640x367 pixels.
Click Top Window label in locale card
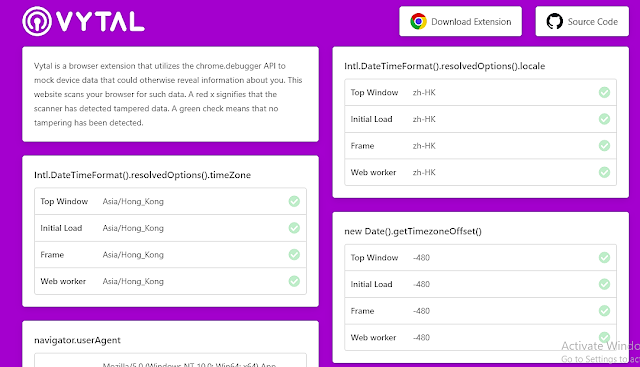click(374, 93)
